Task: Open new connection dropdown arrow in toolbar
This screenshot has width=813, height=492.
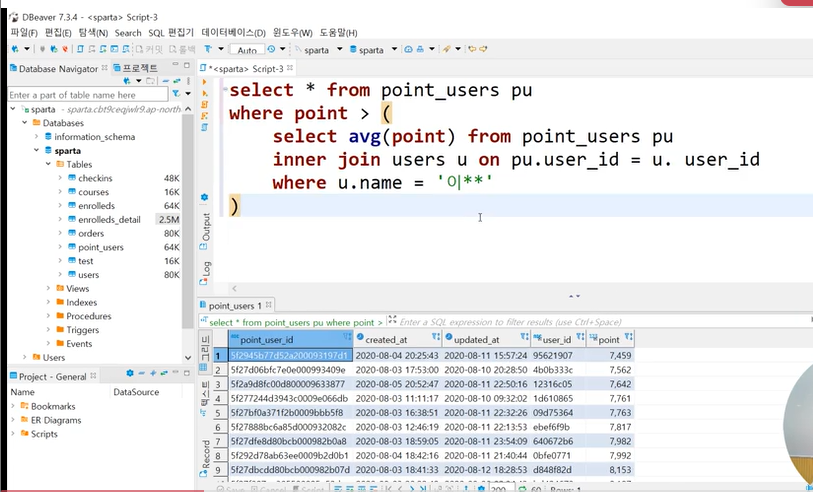Action: click(26, 49)
